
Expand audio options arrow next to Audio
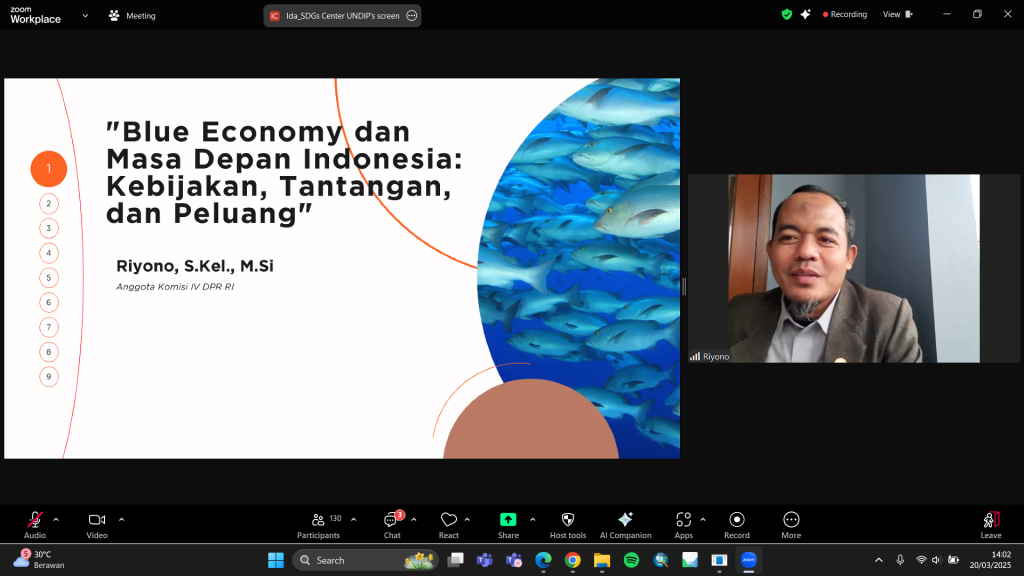click(56, 519)
